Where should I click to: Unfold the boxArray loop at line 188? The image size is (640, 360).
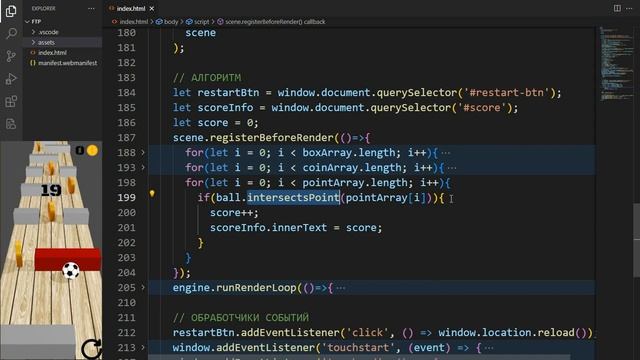(143, 153)
